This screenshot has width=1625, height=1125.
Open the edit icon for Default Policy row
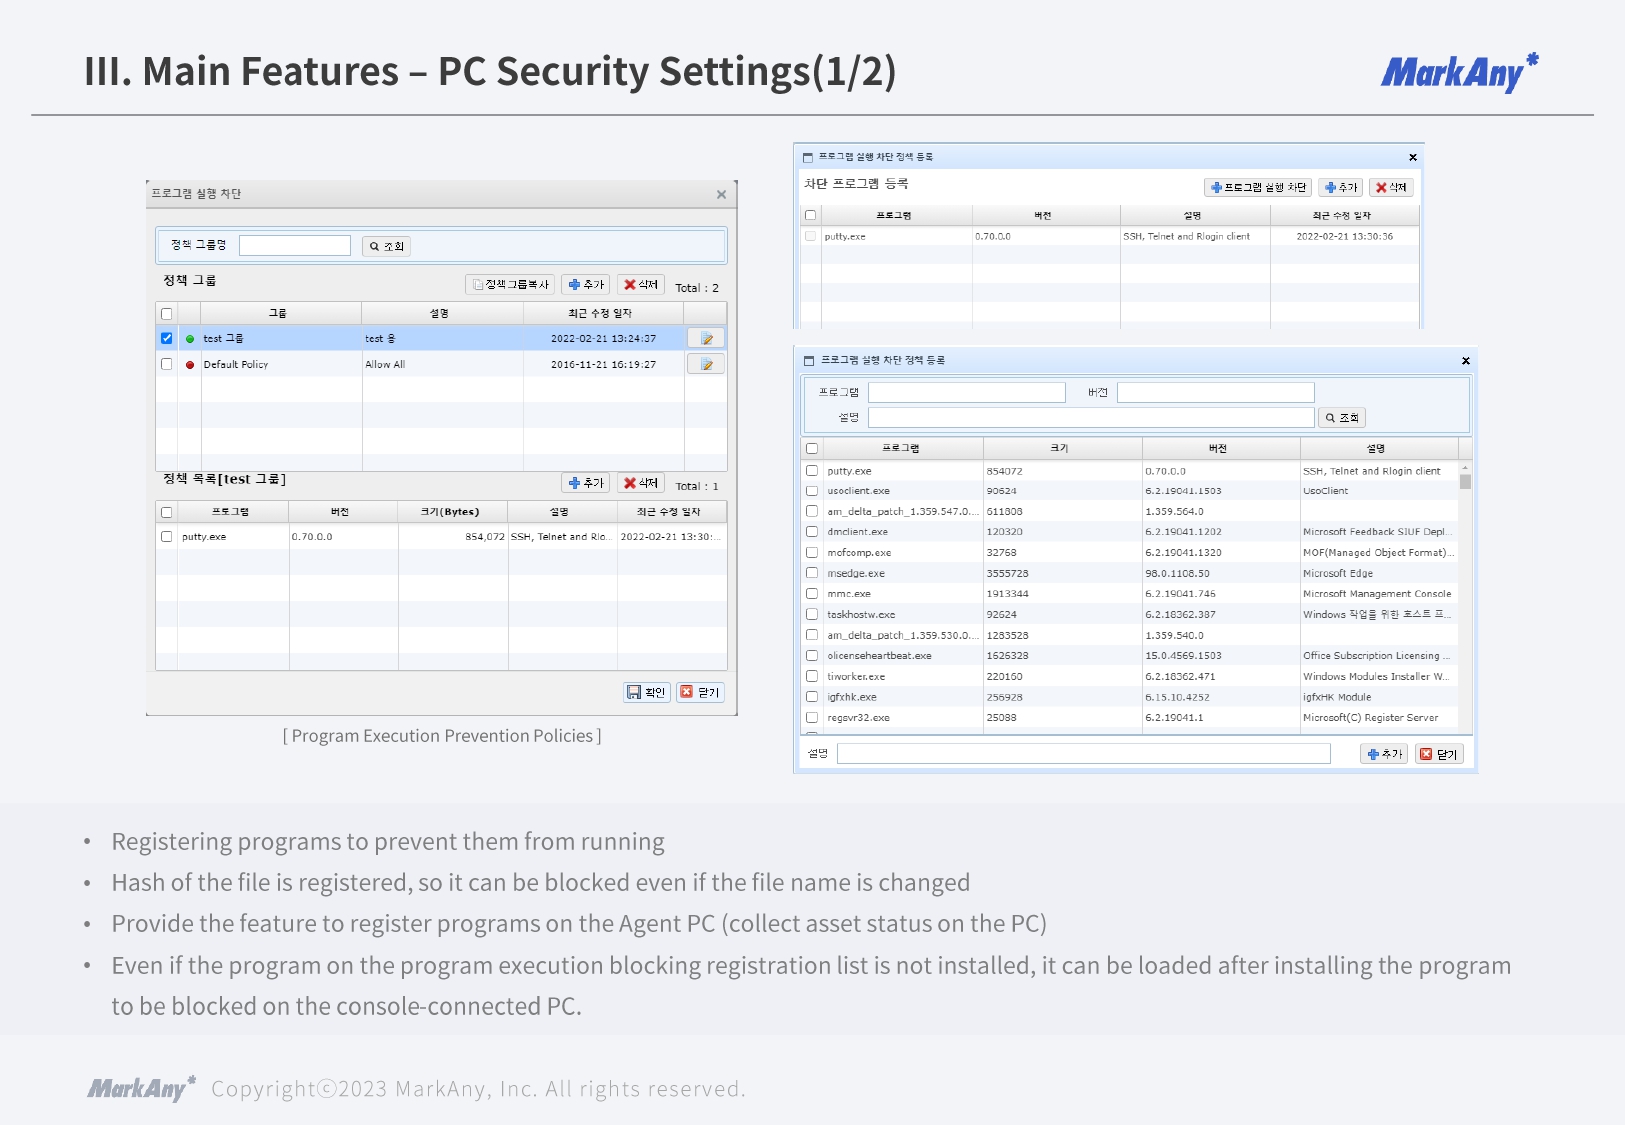click(x=706, y=365)
